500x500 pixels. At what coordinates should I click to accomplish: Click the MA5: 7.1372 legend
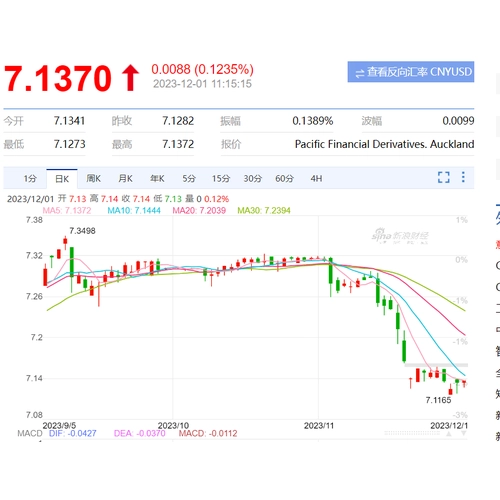[67, 211]
